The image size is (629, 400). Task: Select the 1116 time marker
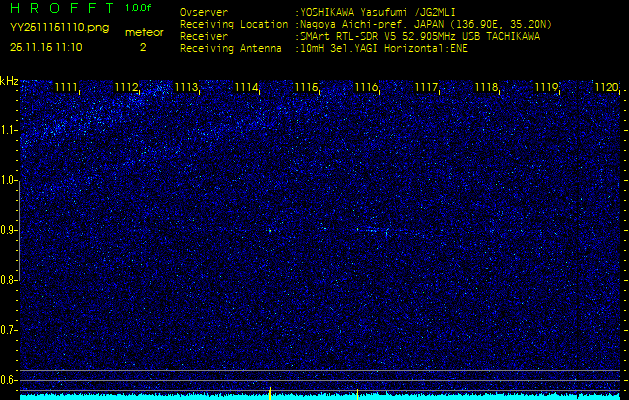(366, 88)
